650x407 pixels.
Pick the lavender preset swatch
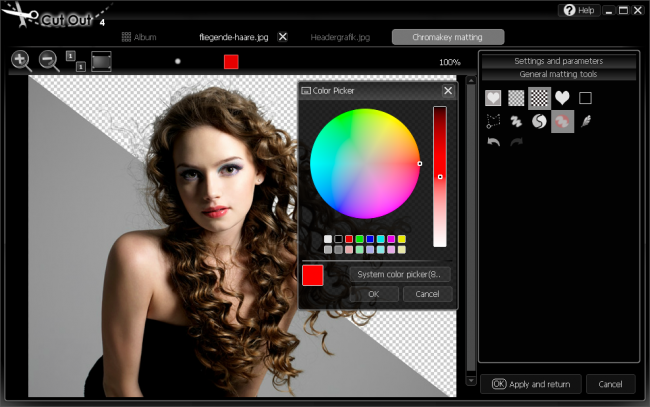coord(370,250)
